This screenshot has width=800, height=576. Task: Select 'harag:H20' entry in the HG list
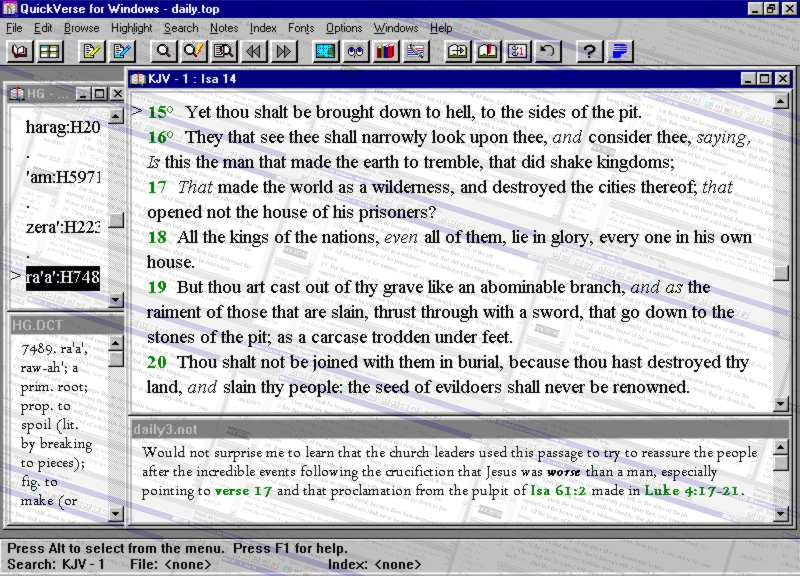[x=63, y=127]
